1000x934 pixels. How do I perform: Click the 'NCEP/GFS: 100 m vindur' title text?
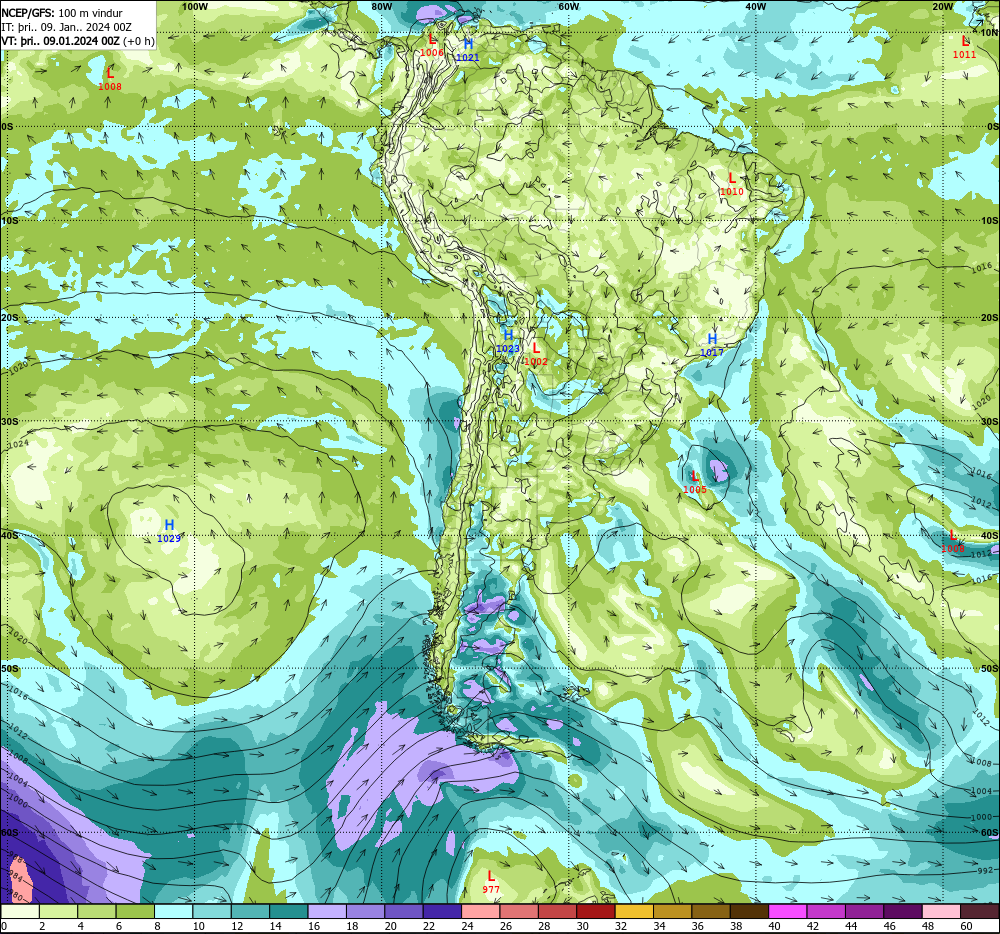click(62, 13)
